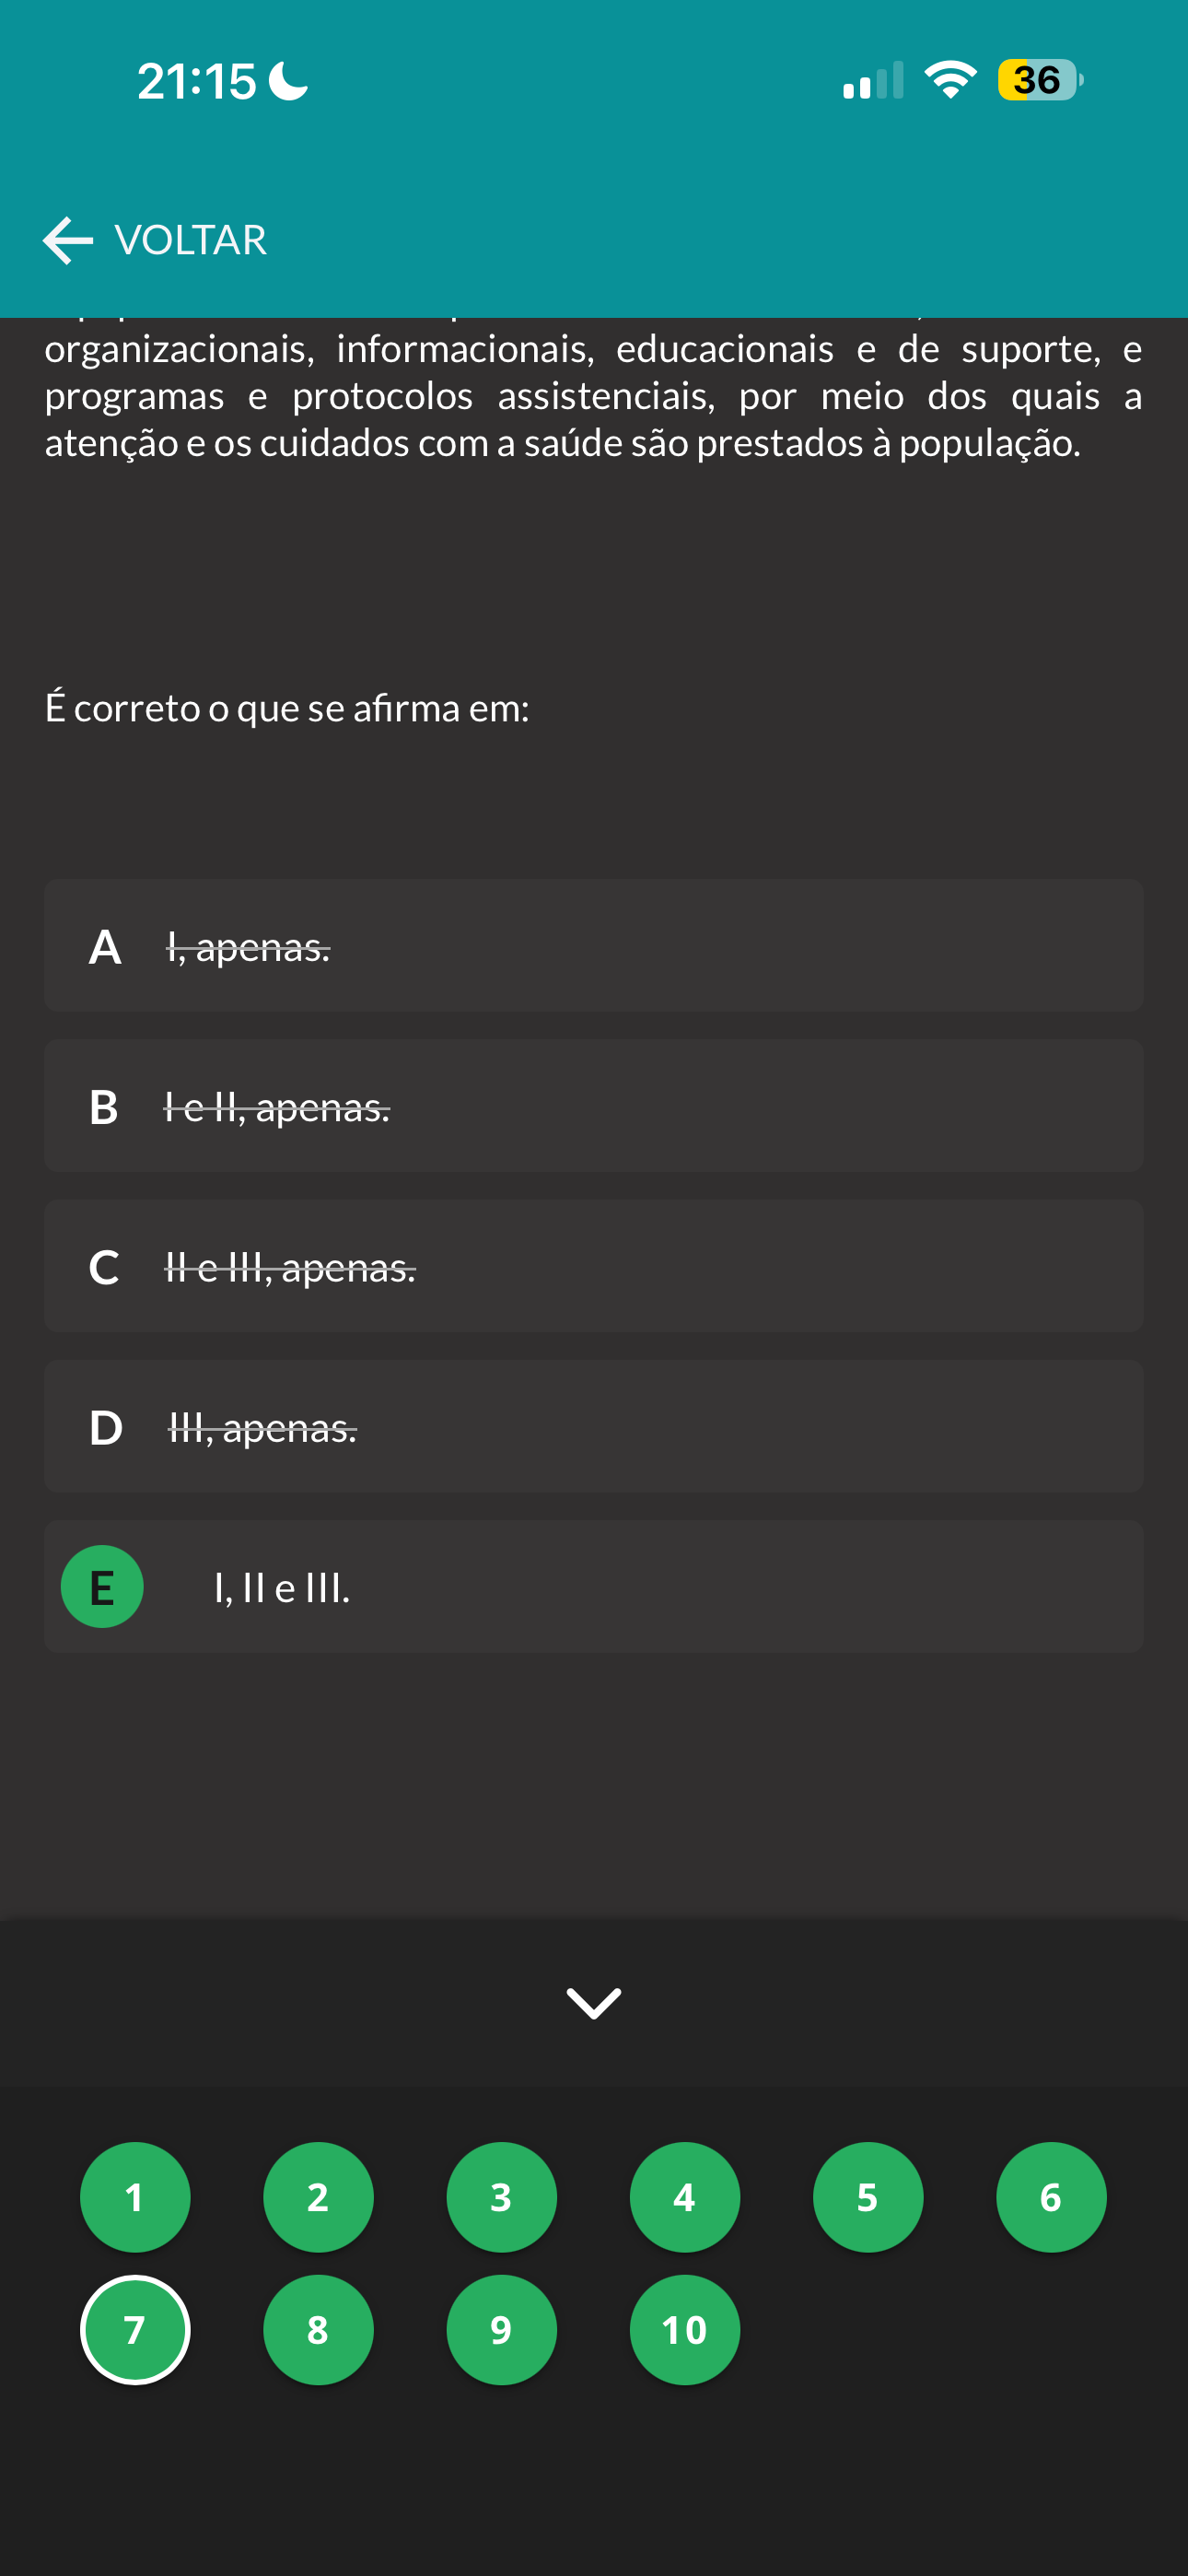Go to question 1
This screenshot has height=2576, width=1188.
[135, 2197]
